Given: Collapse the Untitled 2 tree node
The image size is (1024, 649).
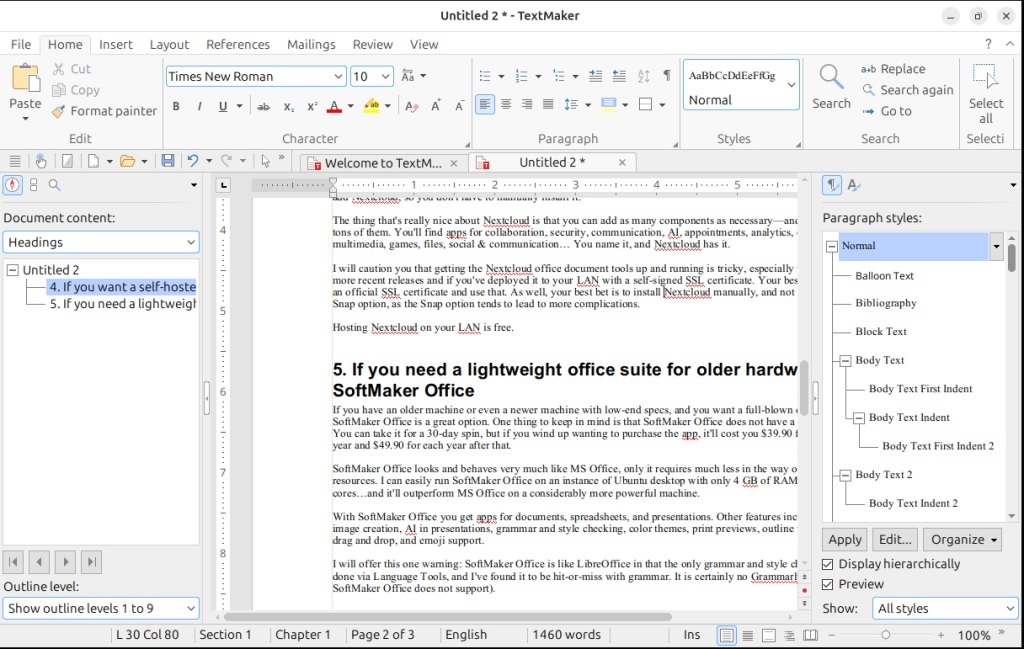Looking at the screenshot, I should pos(12,270).
